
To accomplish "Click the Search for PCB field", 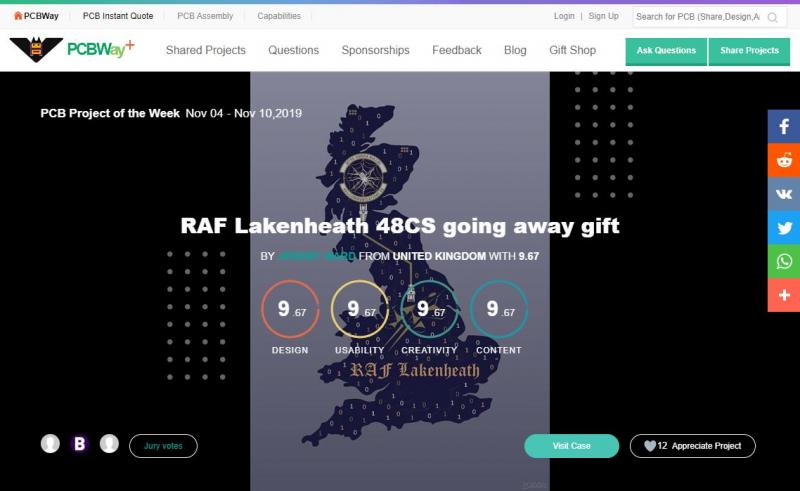I will coord(698,17).
